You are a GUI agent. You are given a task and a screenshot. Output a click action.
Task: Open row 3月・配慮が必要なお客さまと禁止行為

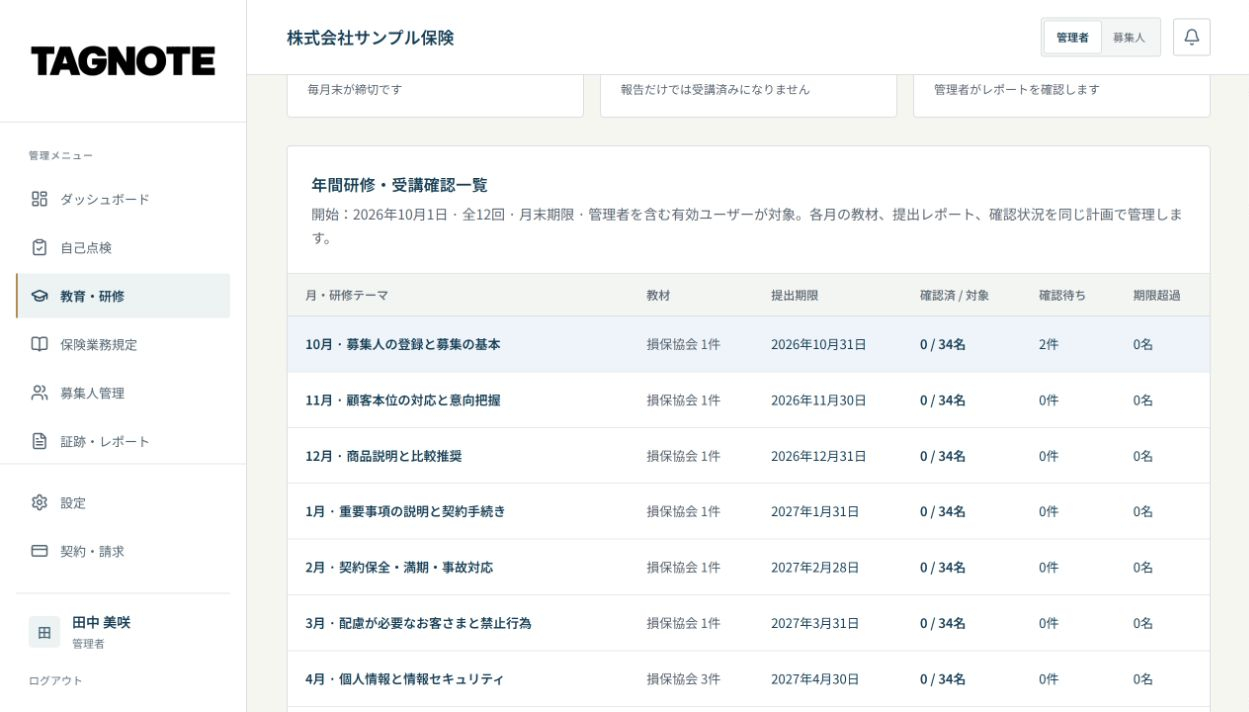[748, 623]
